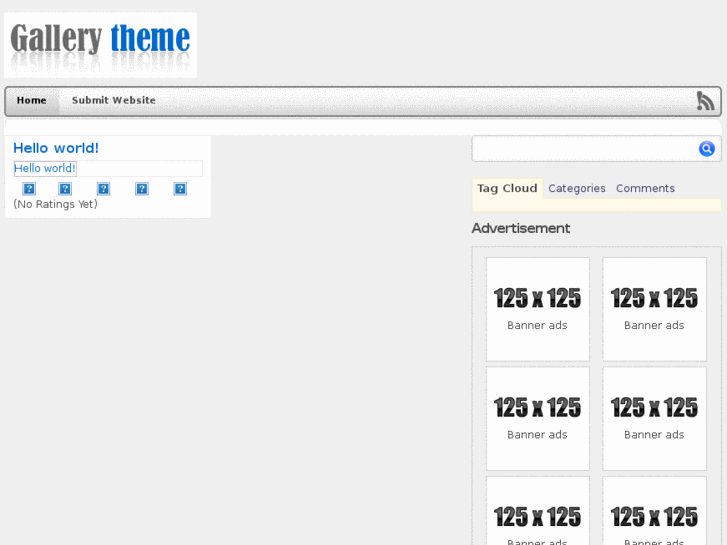Click the (No Ratings Yet) text
The height and width of the screenshot is (545, 727).
55,204
